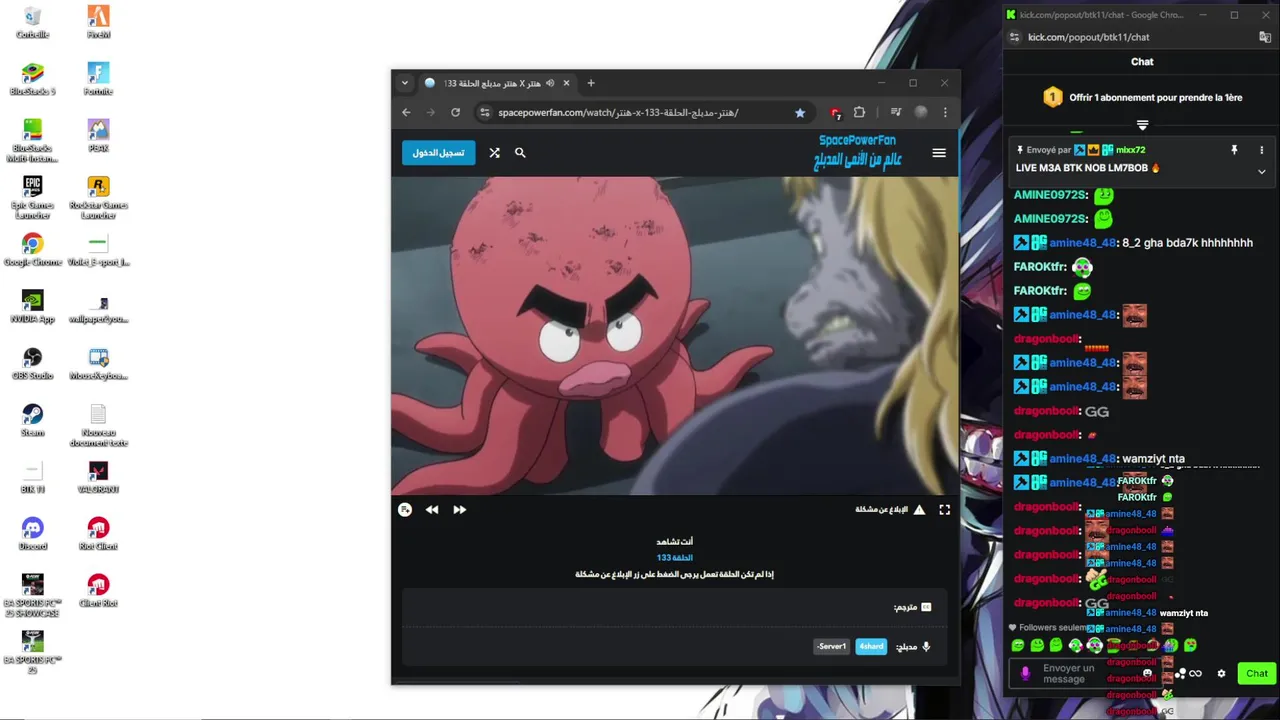This screenshot has width=1280, height=720.
Task: Open the VALORANT desktop shortcut
Action: tap(98, 478)
